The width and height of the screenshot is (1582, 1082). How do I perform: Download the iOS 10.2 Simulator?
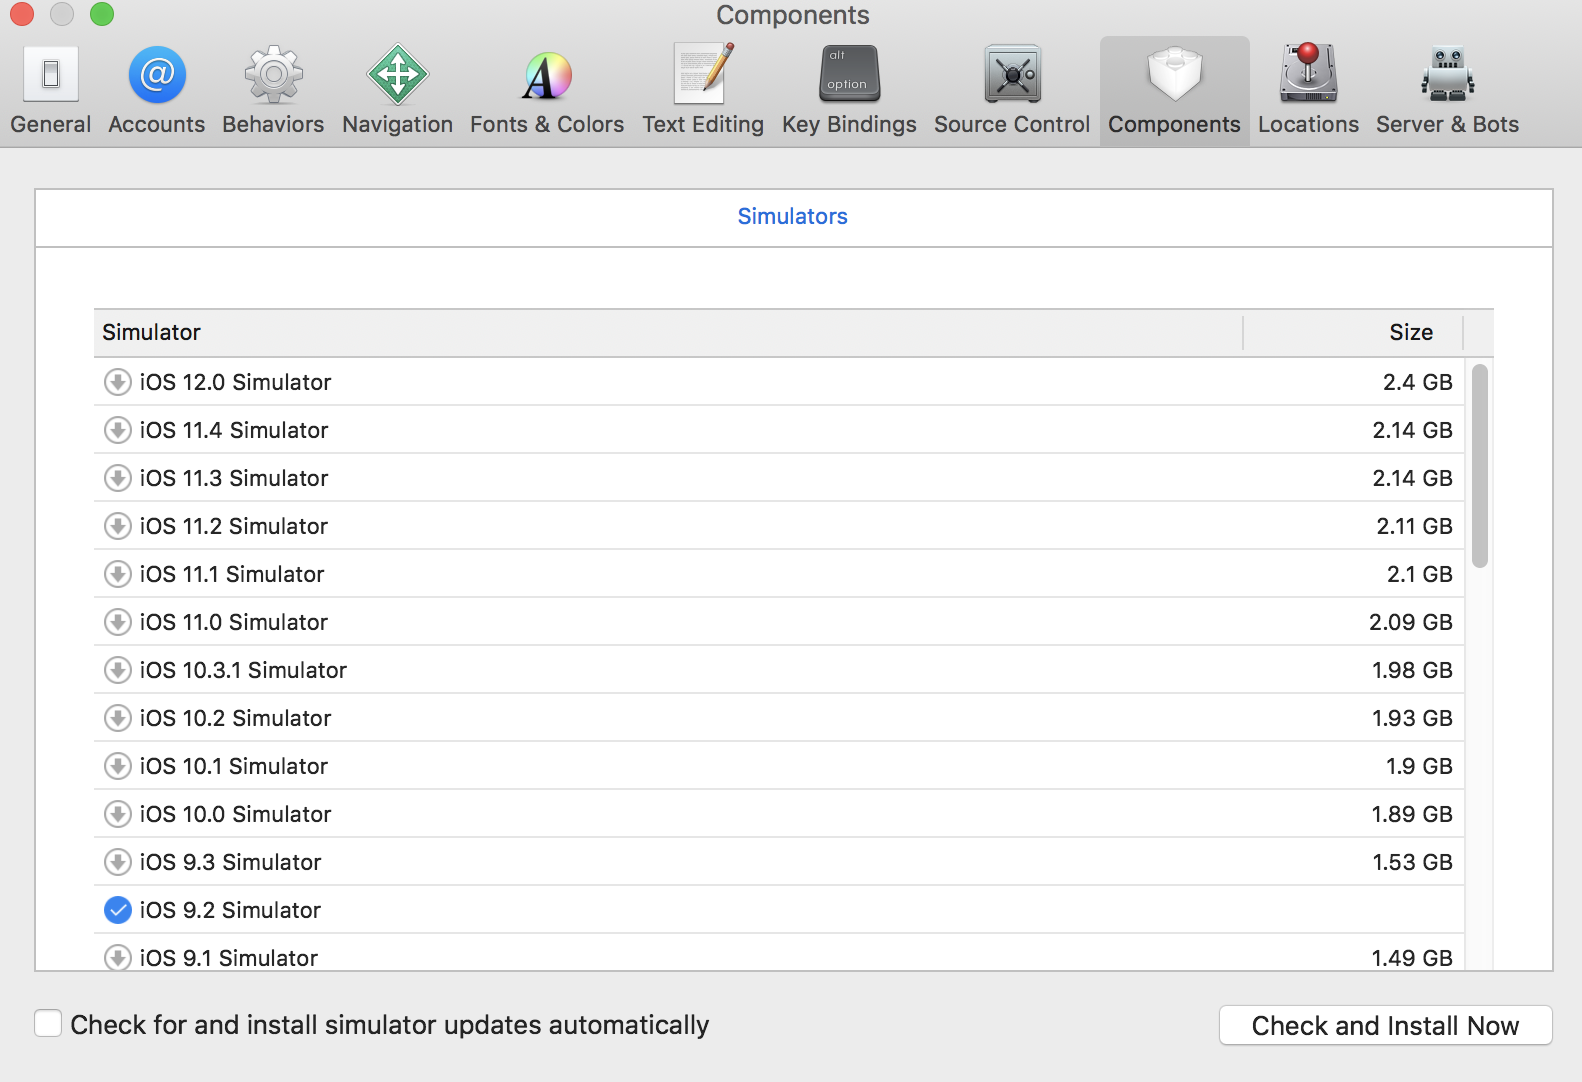pyautogui.click(x=118, y=718)
